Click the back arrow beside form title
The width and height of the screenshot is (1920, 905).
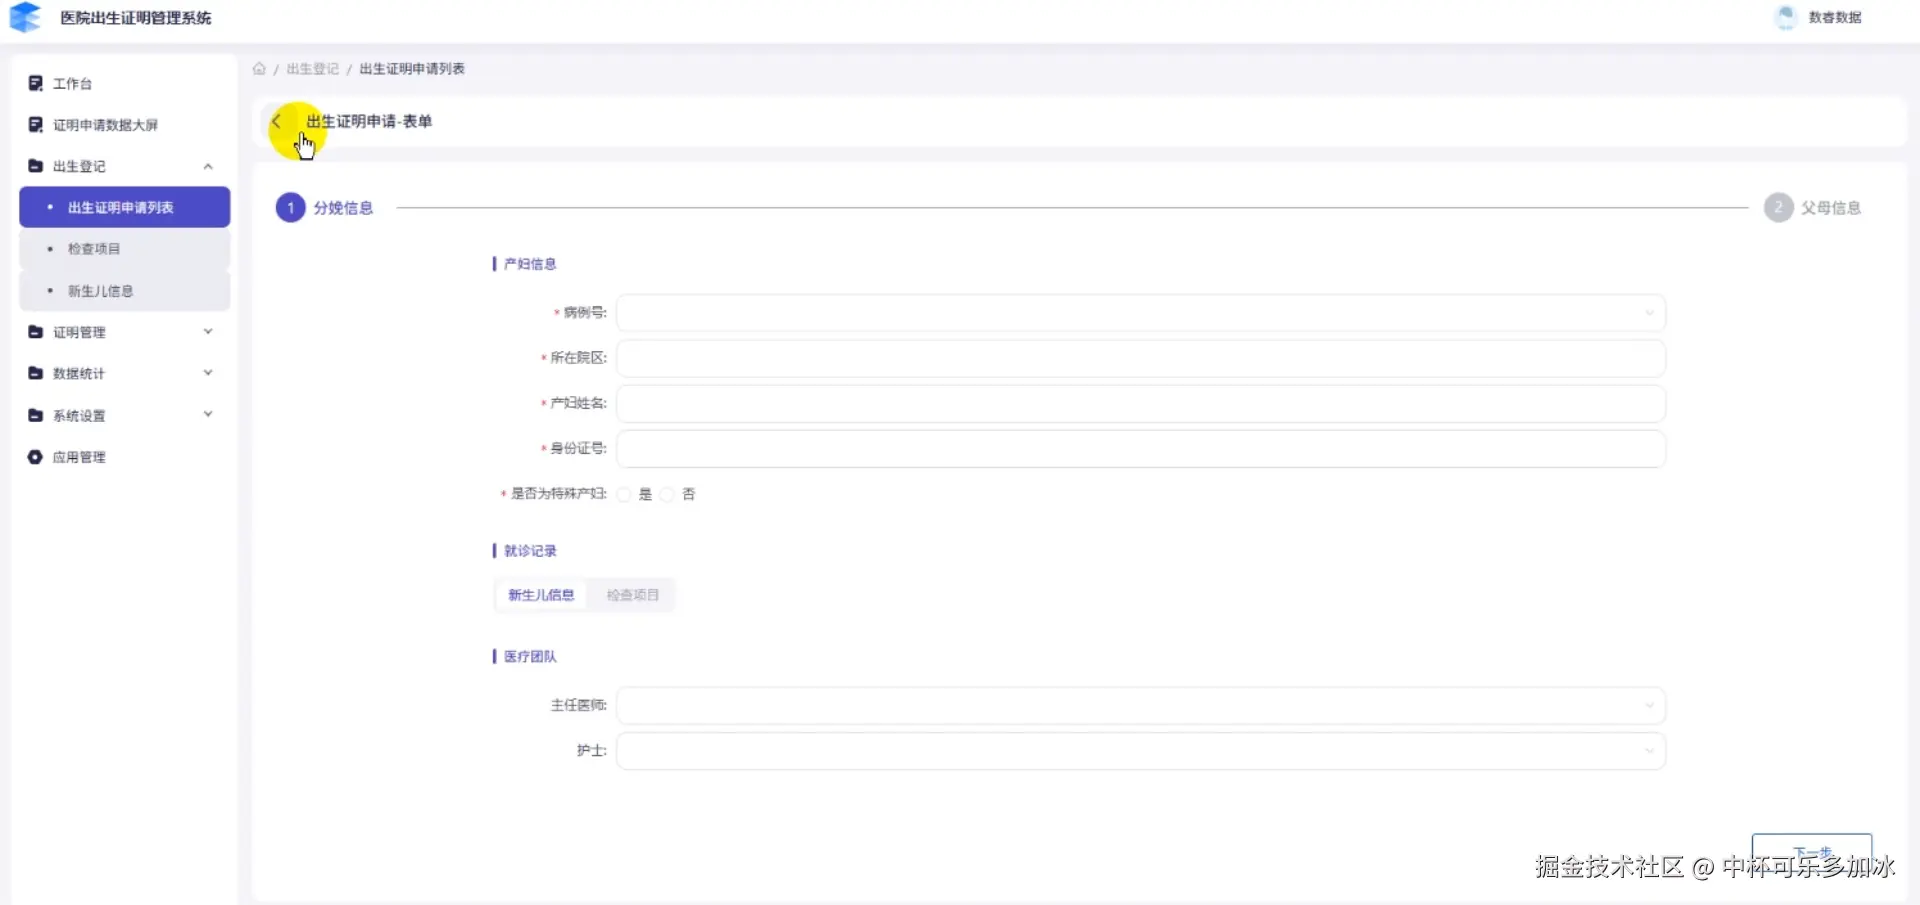(x=277, y=121)
